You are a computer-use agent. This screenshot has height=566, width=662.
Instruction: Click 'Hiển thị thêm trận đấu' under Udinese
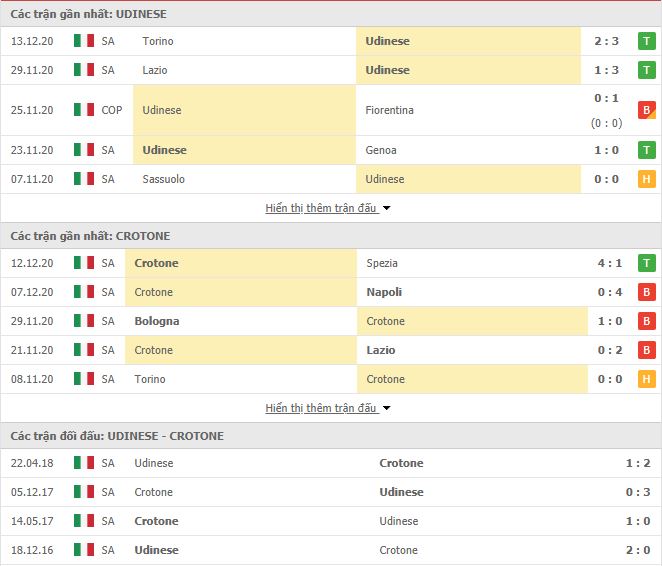click(x=321, y=208)
